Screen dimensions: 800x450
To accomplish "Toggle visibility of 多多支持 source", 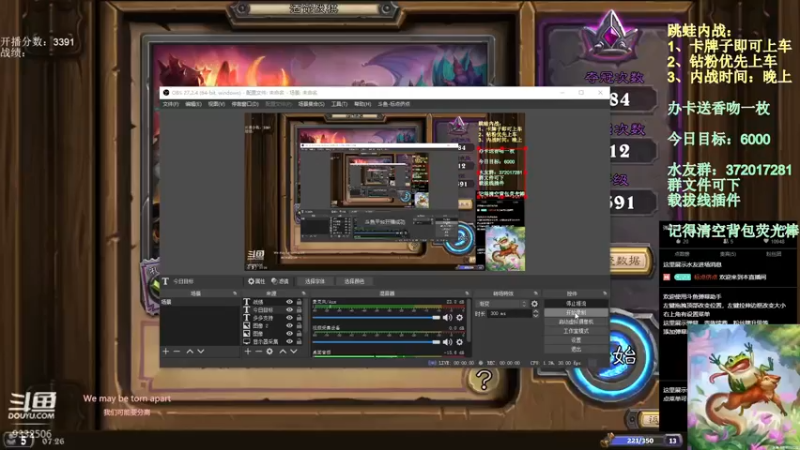I will tap(289, 318).
